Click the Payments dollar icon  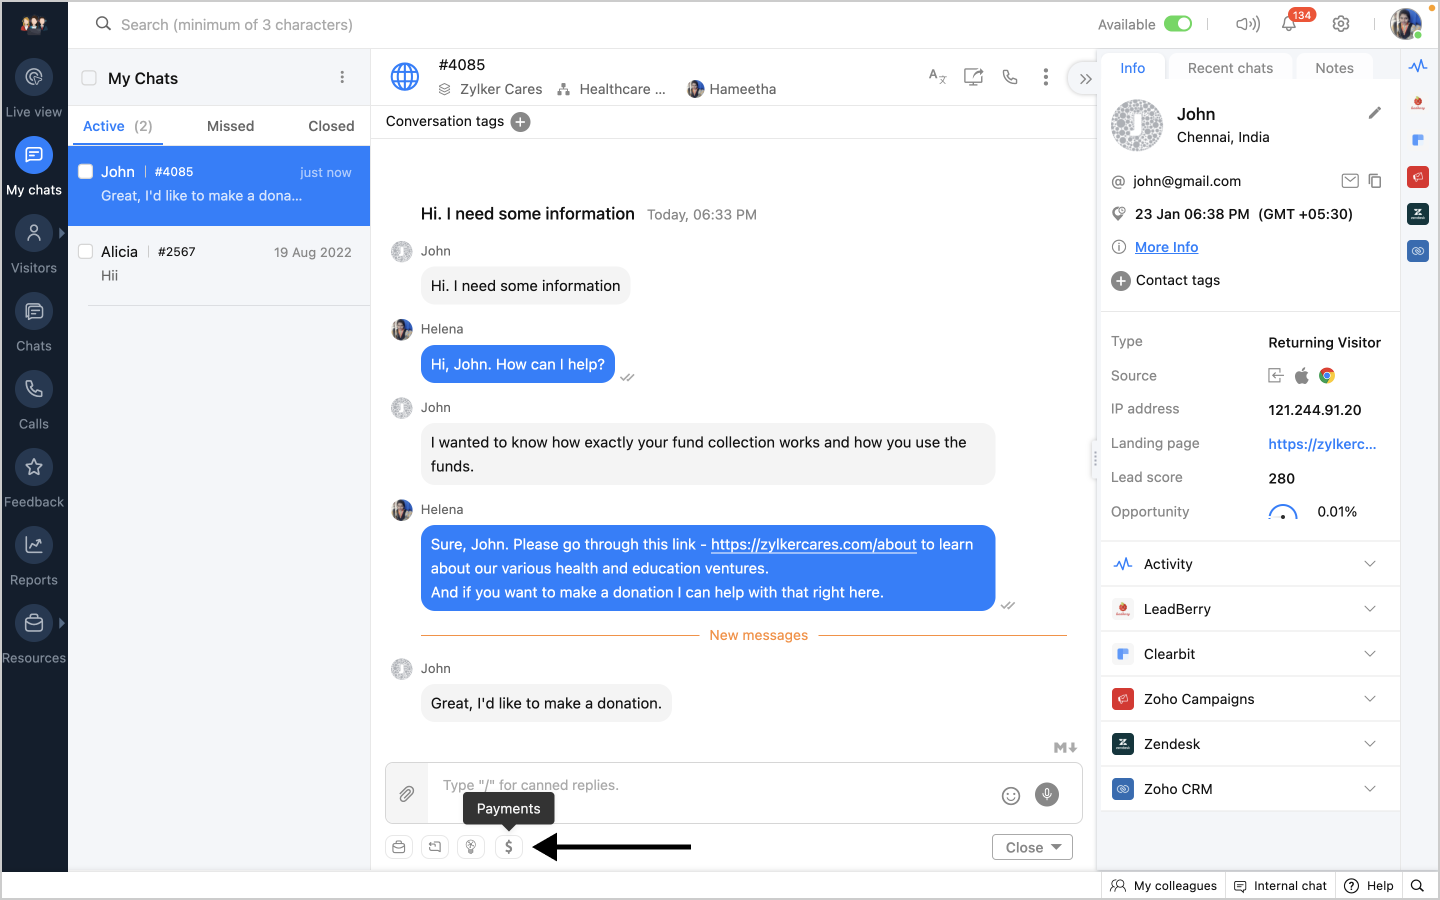pyautogui.click(x=508, y=847)
